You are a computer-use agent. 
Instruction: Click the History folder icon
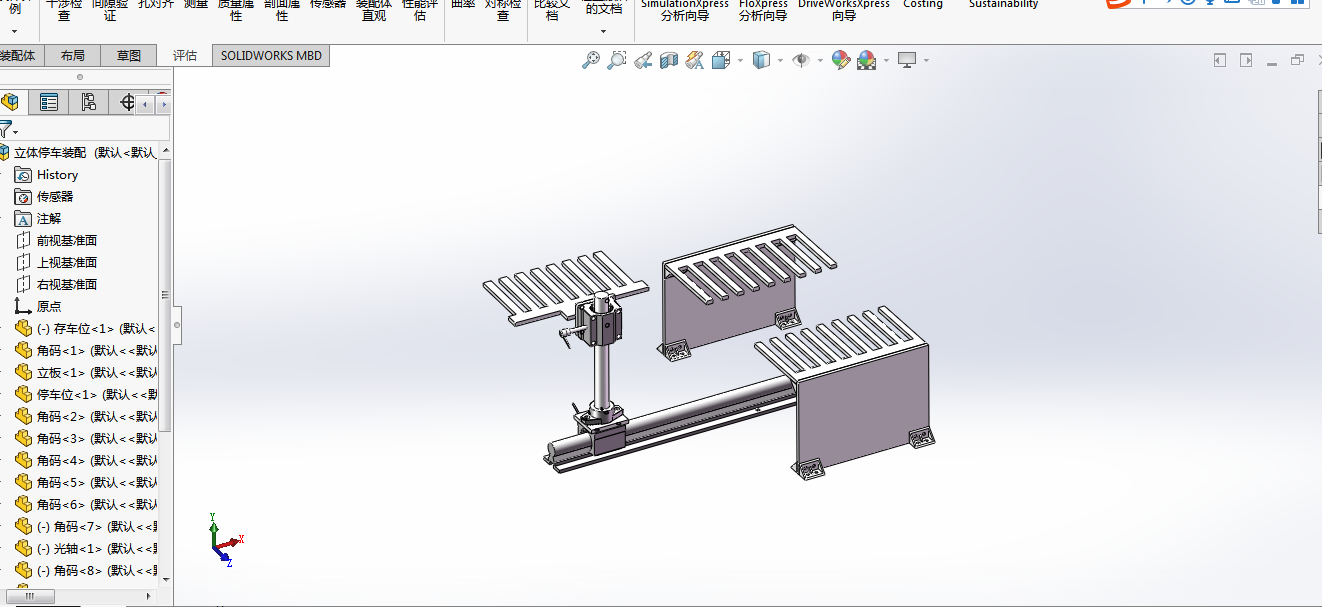(x=23, y=174)
